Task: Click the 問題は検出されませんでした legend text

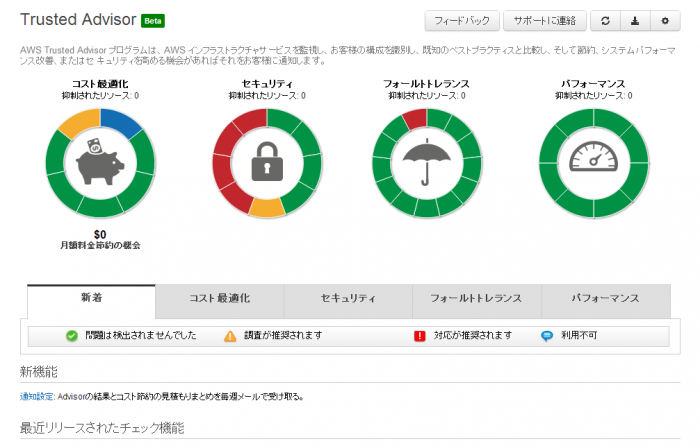Action: click(x=141, y=335)
